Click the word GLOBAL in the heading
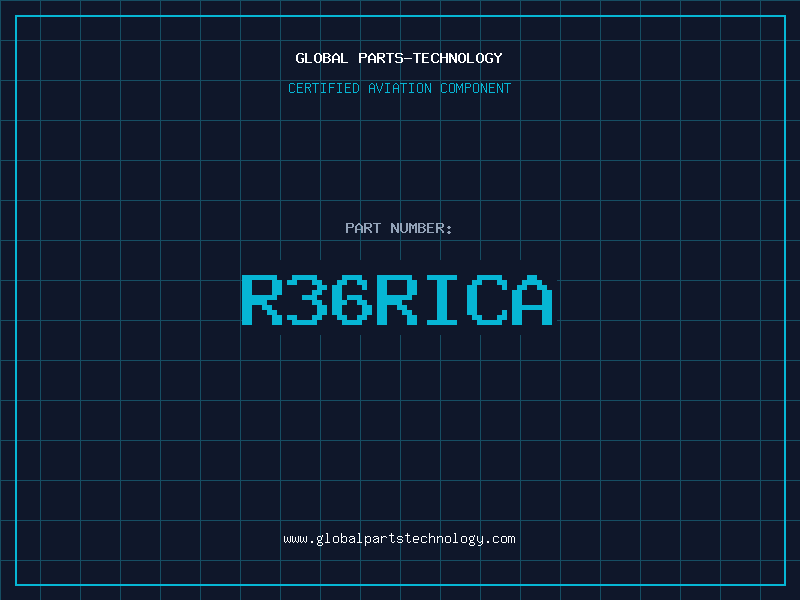Viewport: 800px width, 600px height. 322,58
